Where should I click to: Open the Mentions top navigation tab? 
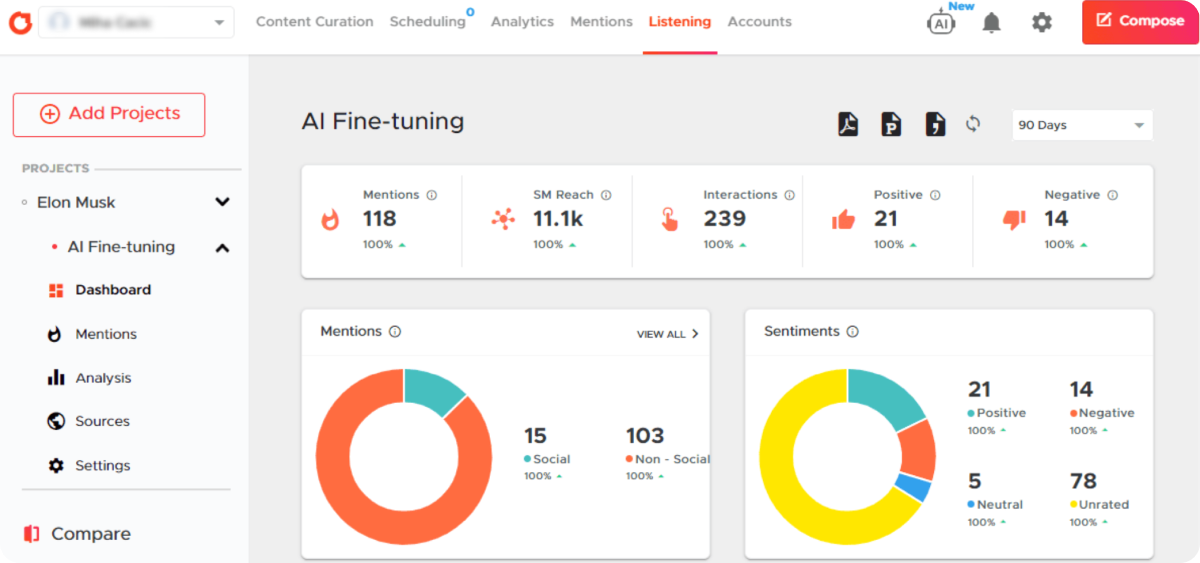click(x=601, y=21)
